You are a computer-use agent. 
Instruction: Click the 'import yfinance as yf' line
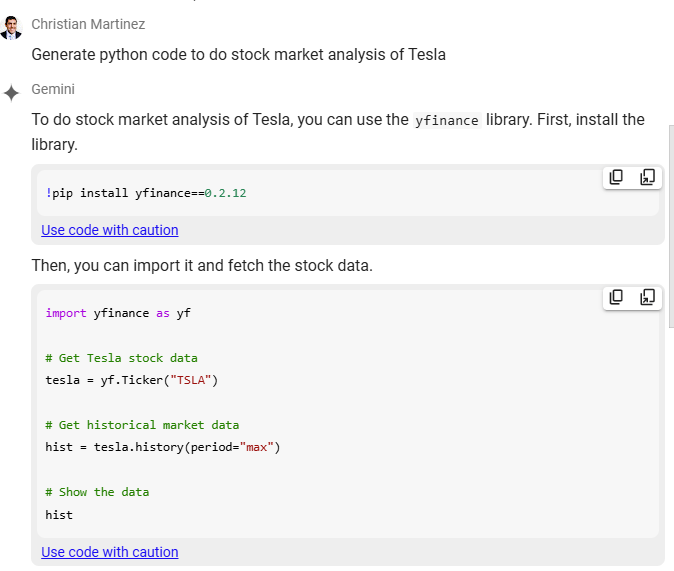[118, 313]
